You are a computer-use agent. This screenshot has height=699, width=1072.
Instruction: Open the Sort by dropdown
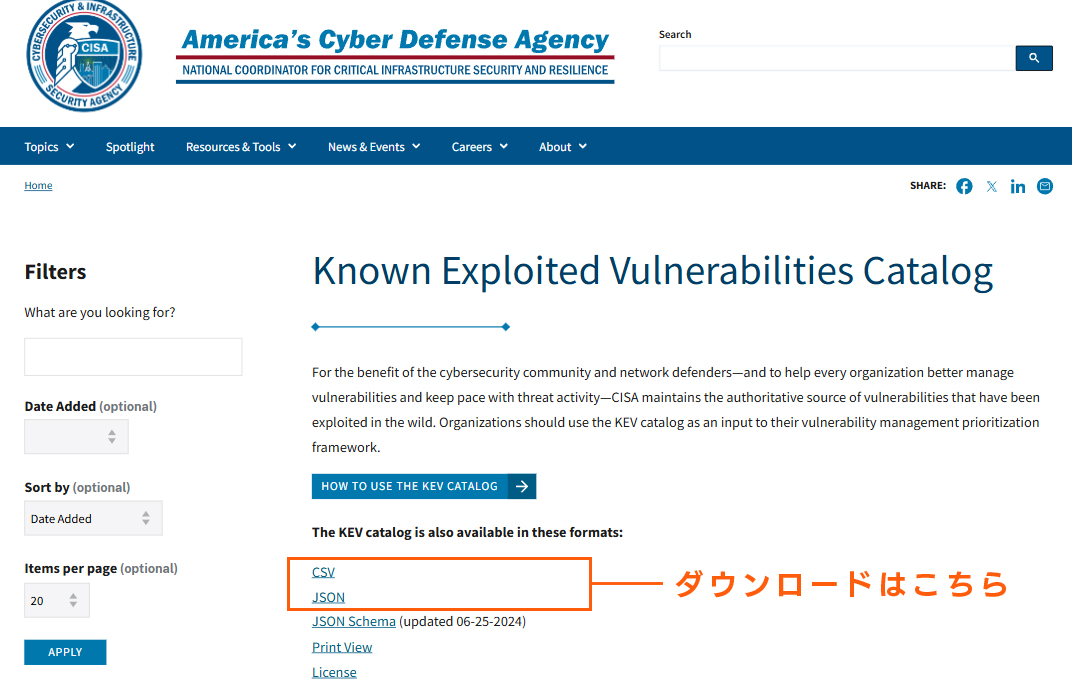click(93, 518)
